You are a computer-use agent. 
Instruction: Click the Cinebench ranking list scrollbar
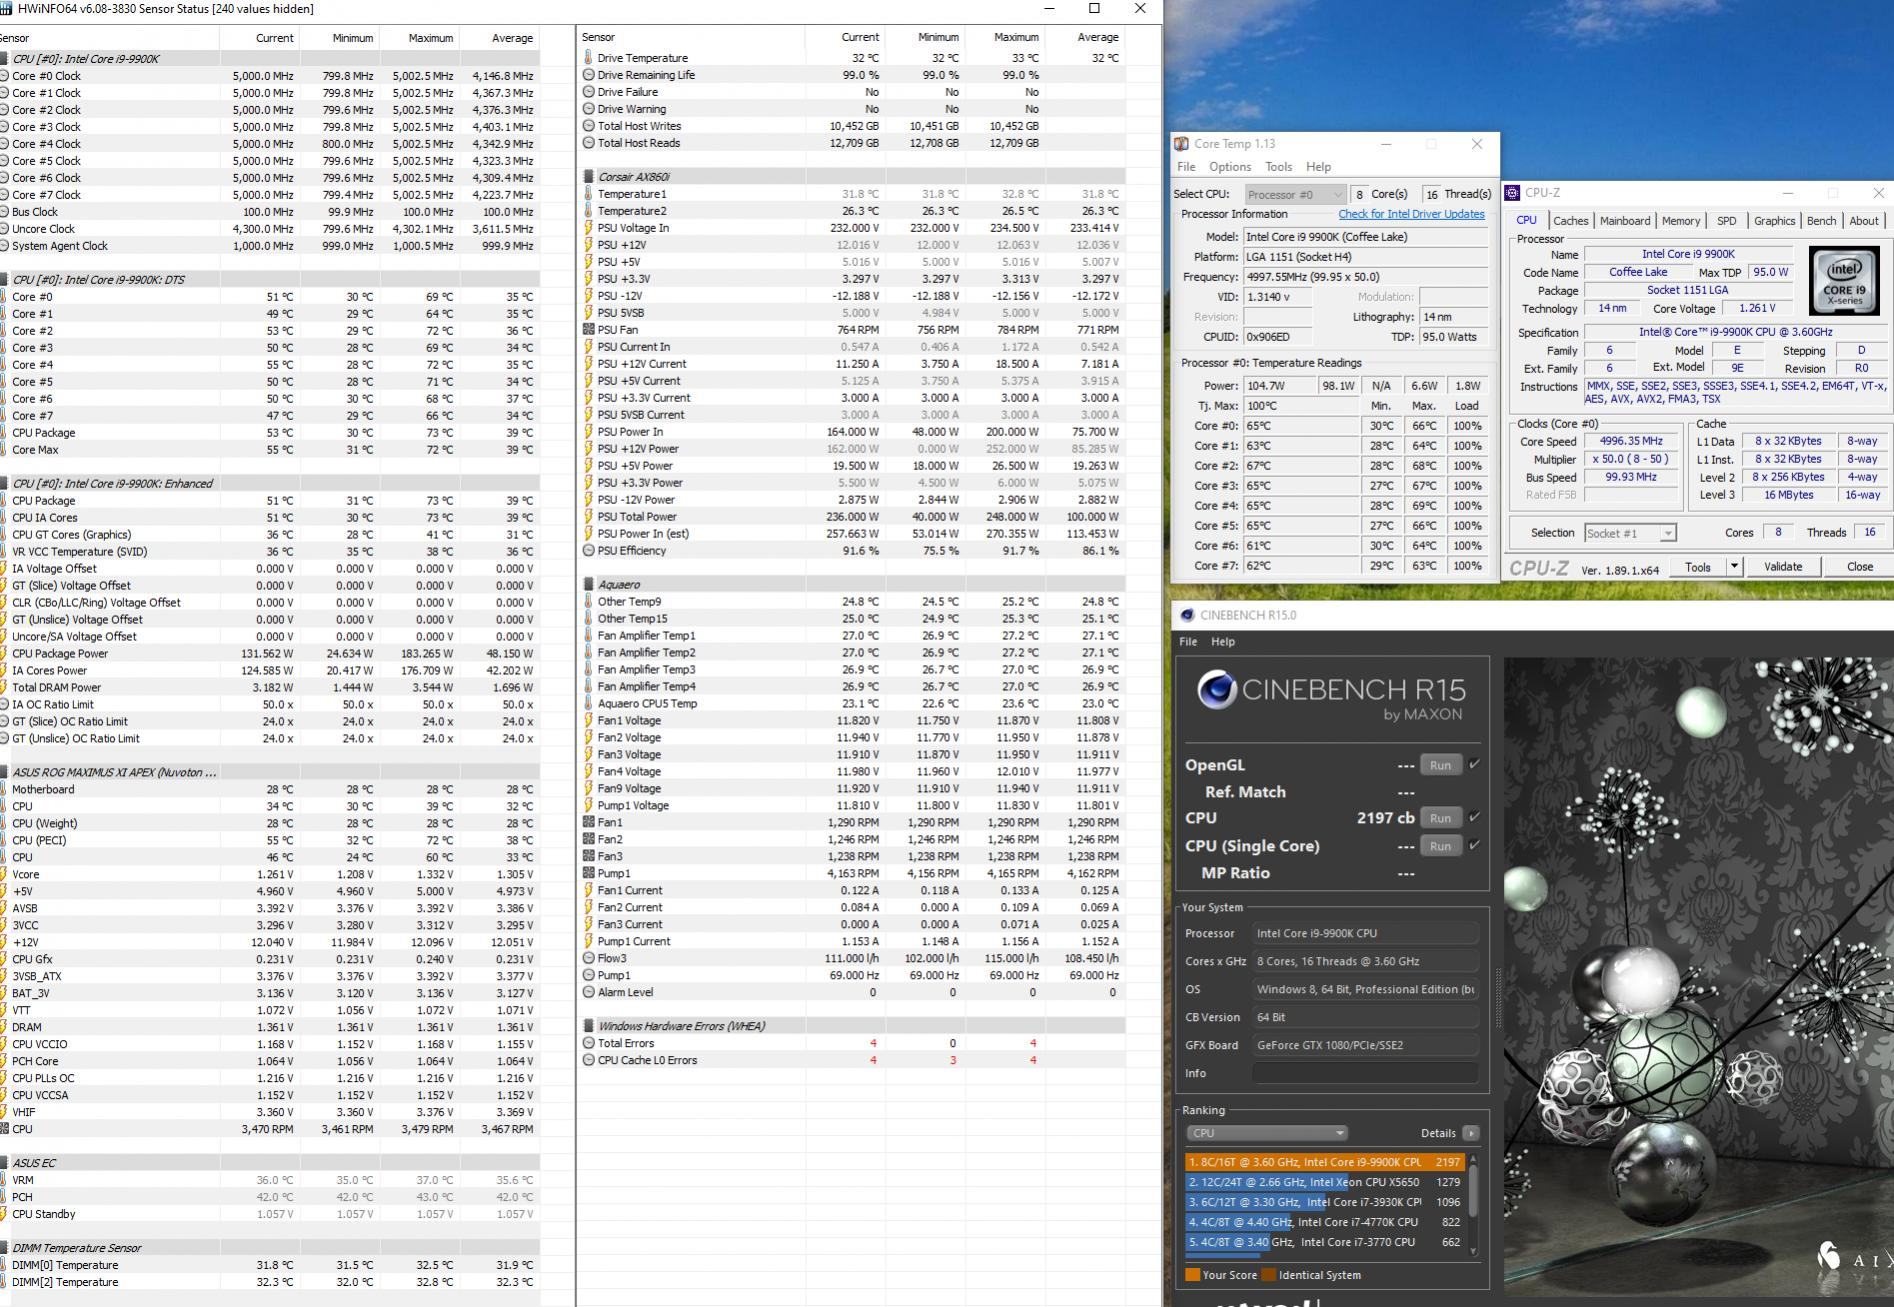1473,1204
